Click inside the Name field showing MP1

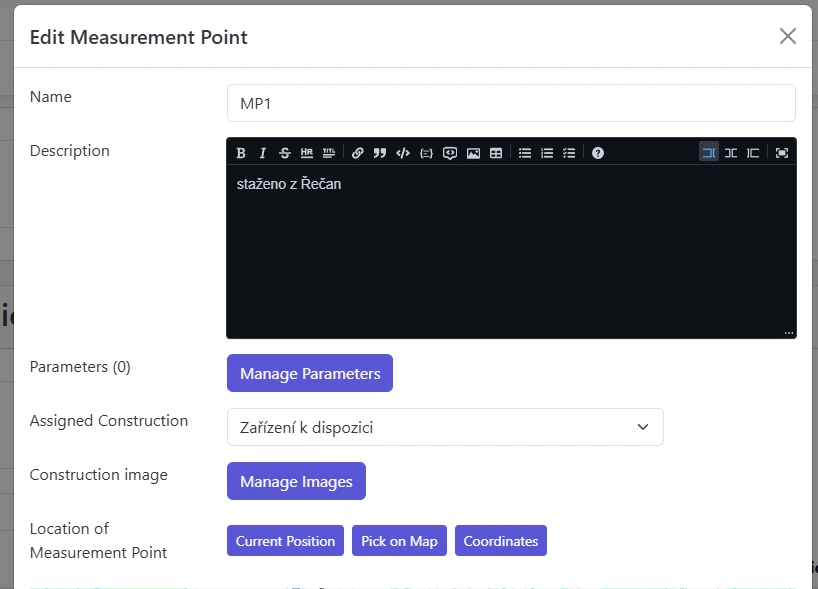pos(511,103)
